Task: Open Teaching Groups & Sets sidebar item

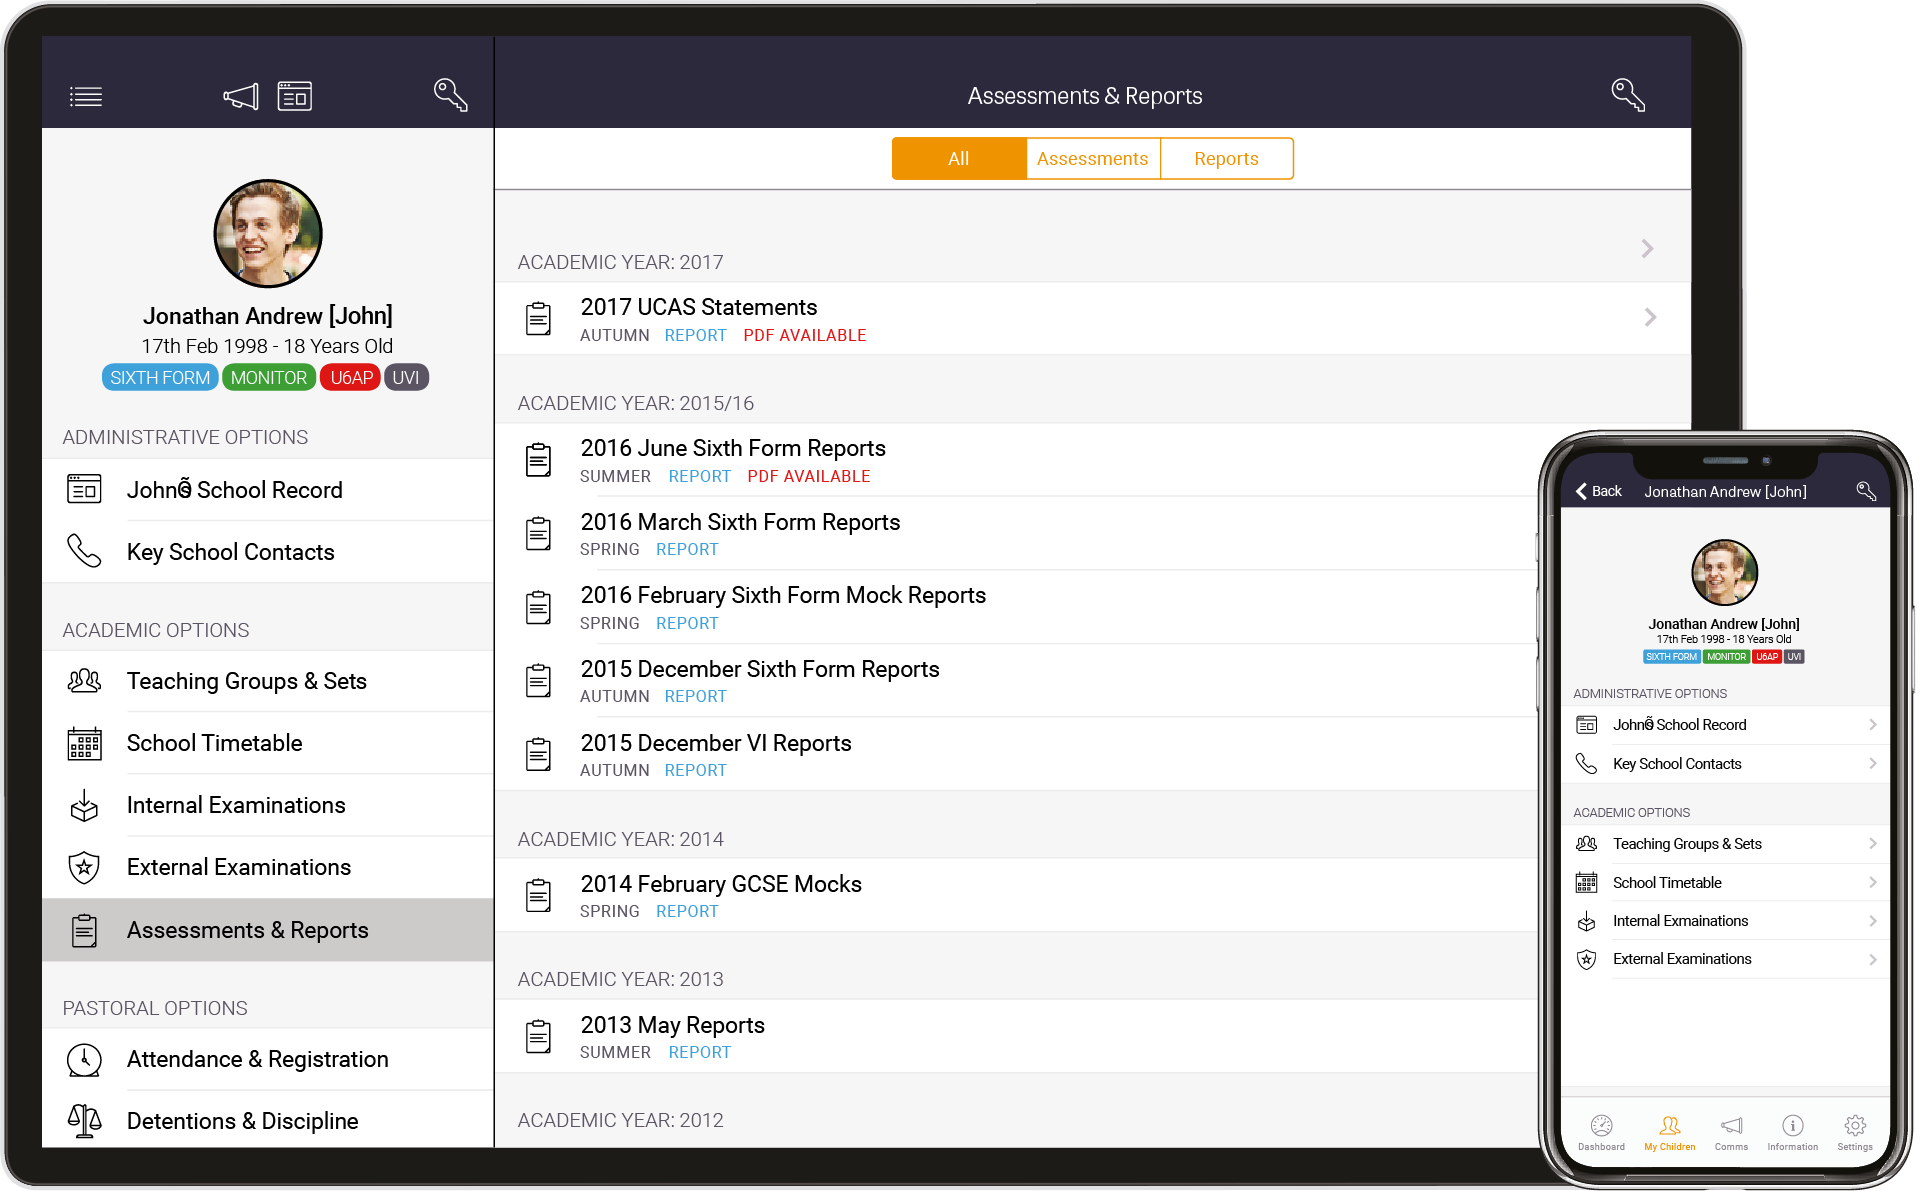Action: (247, 681)
